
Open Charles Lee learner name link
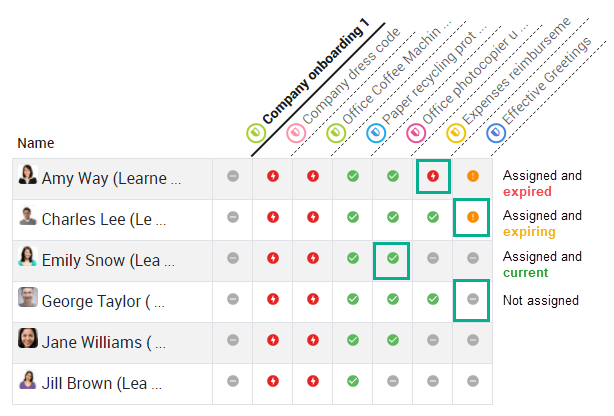tap(104, 220)
